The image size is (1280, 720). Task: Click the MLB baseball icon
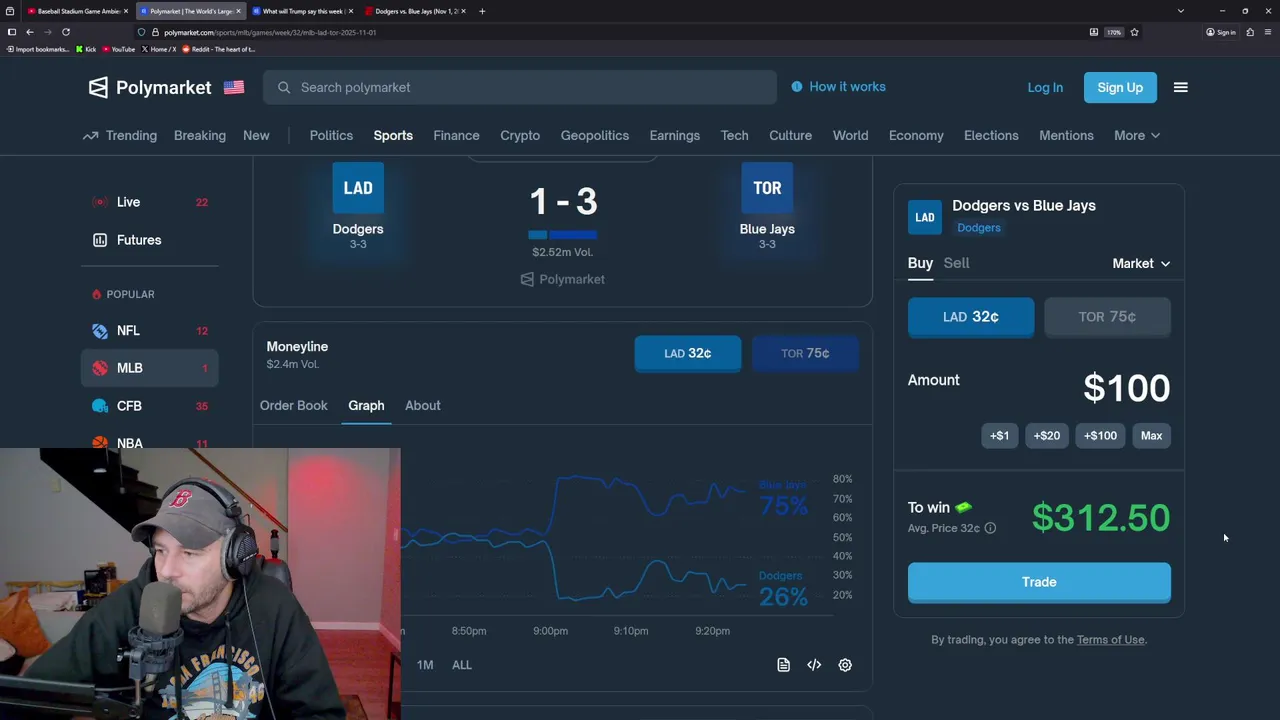click(x=99, y=368)
